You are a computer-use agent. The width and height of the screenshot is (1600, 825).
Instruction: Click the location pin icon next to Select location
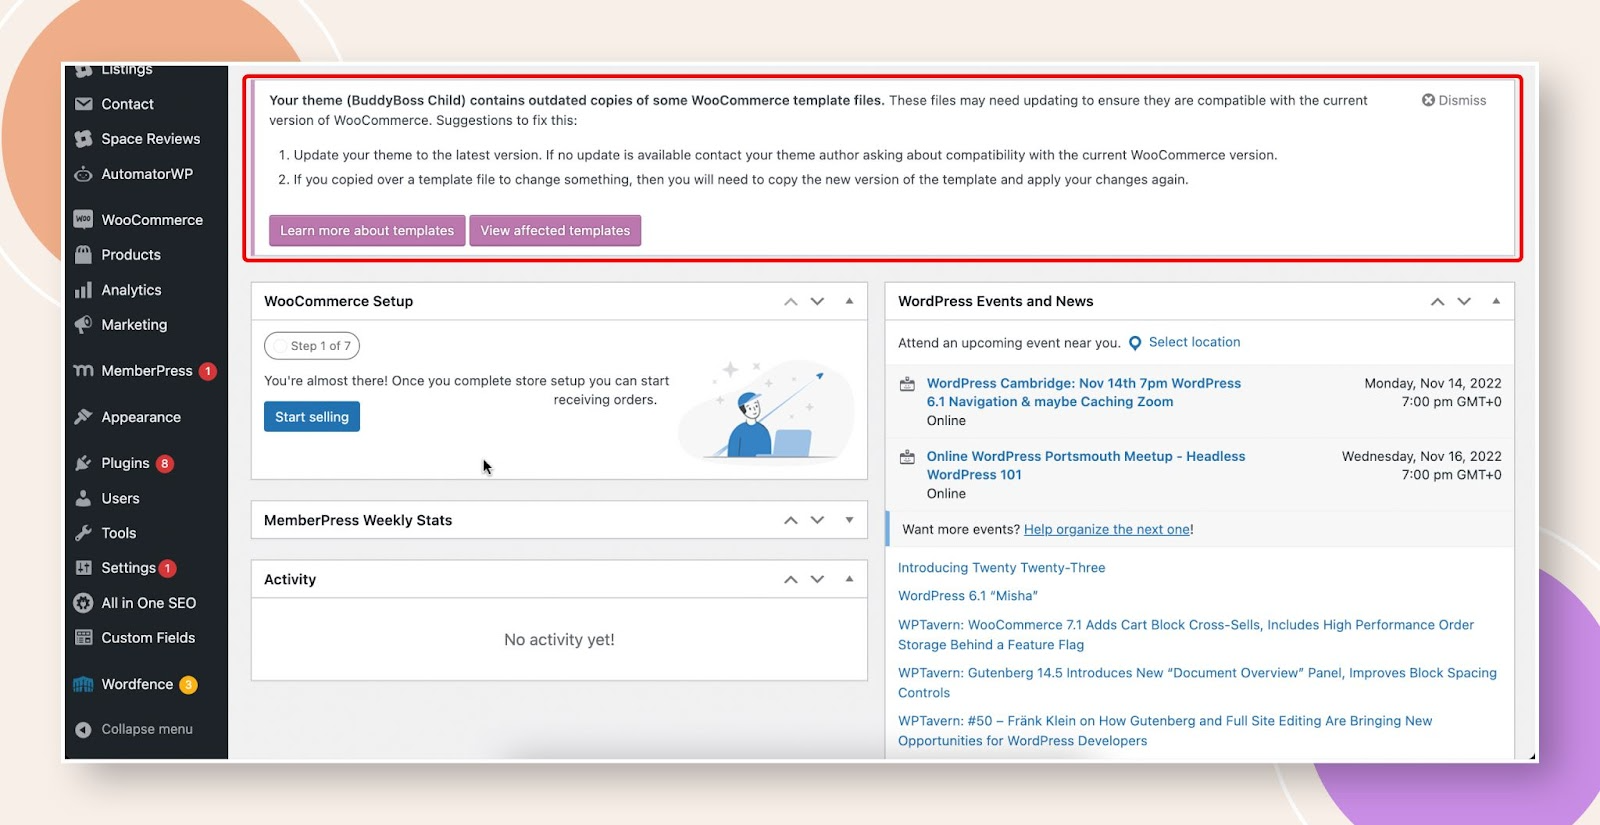point(1135,343)
